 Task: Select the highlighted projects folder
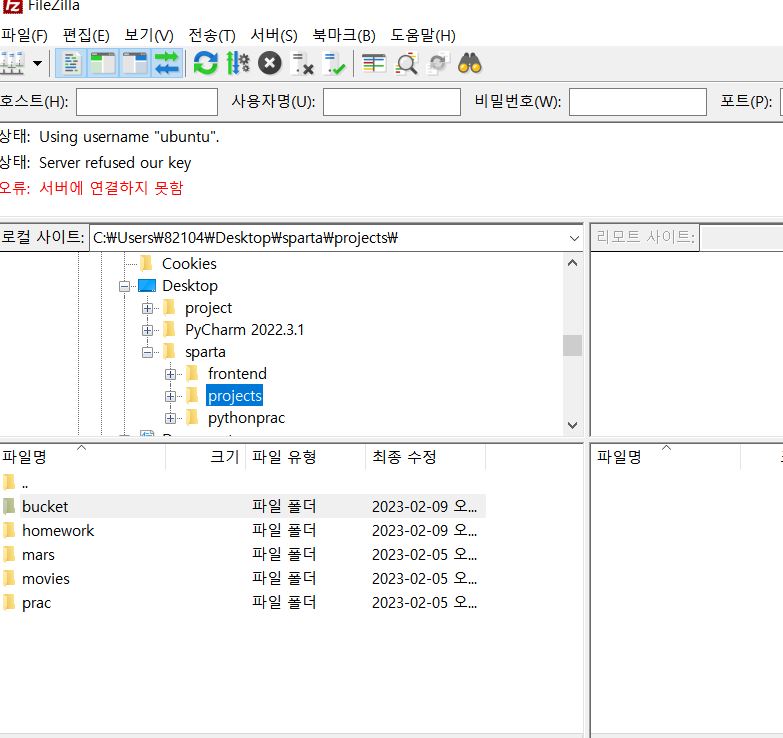tap(234, 395)
